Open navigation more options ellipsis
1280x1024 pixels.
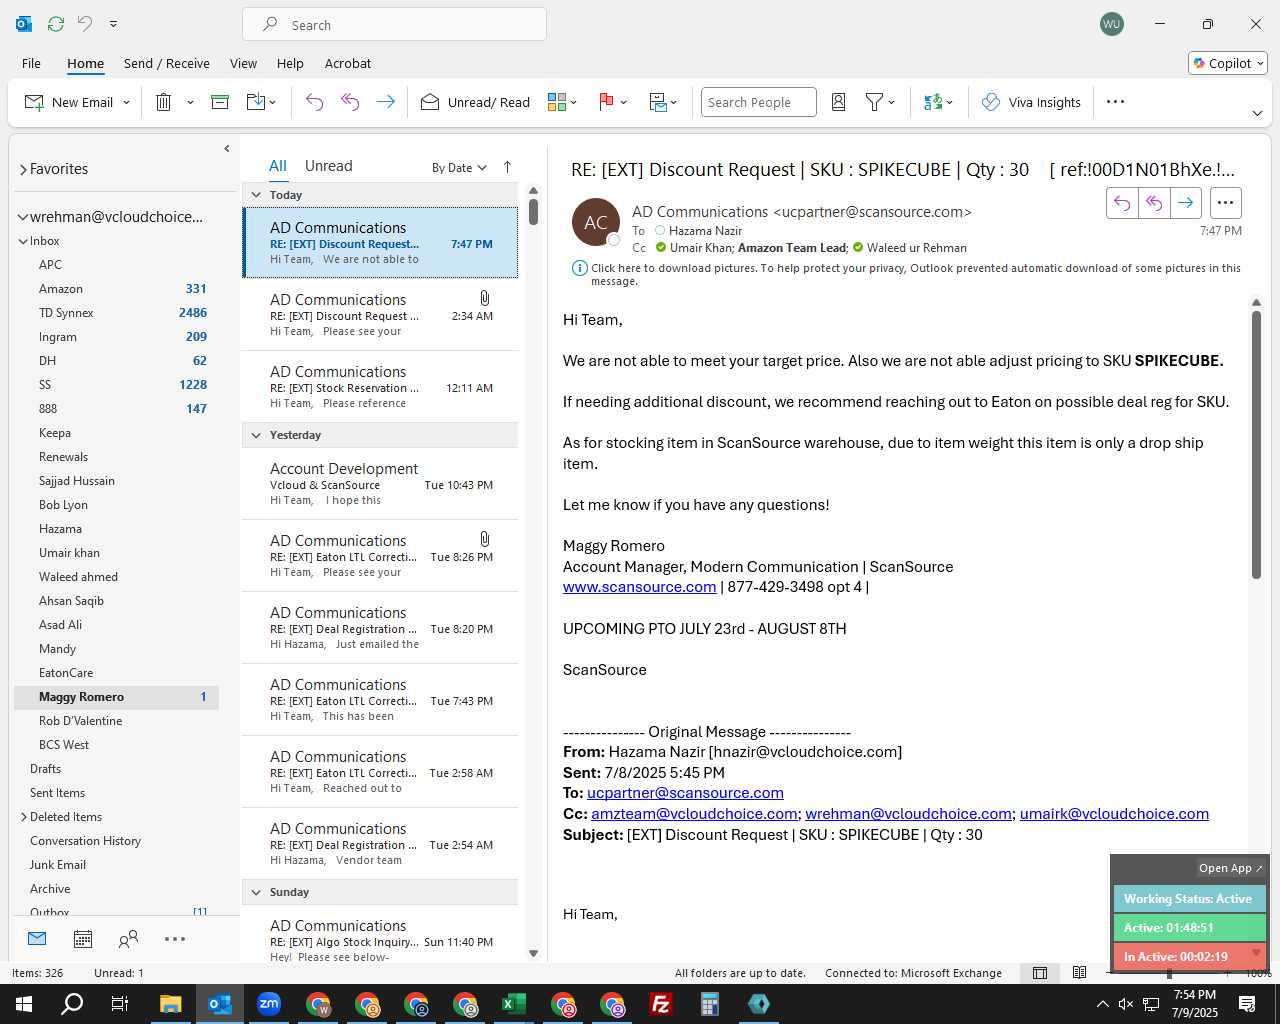[x=175, y=939]
